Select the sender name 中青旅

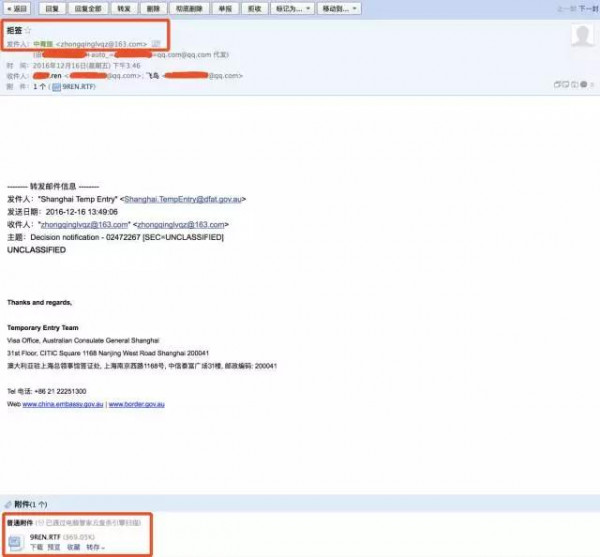(x=43, y=44)
